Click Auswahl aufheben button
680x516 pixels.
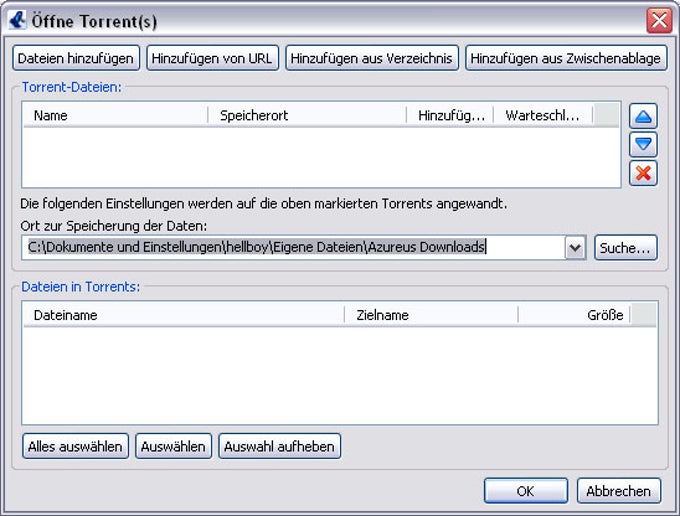click(x=280, y=446)
